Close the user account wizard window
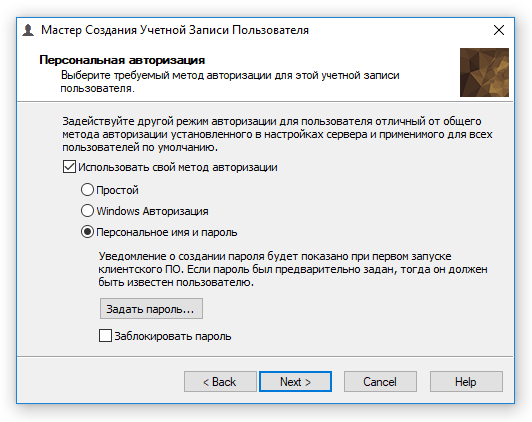 coord(498,30)
